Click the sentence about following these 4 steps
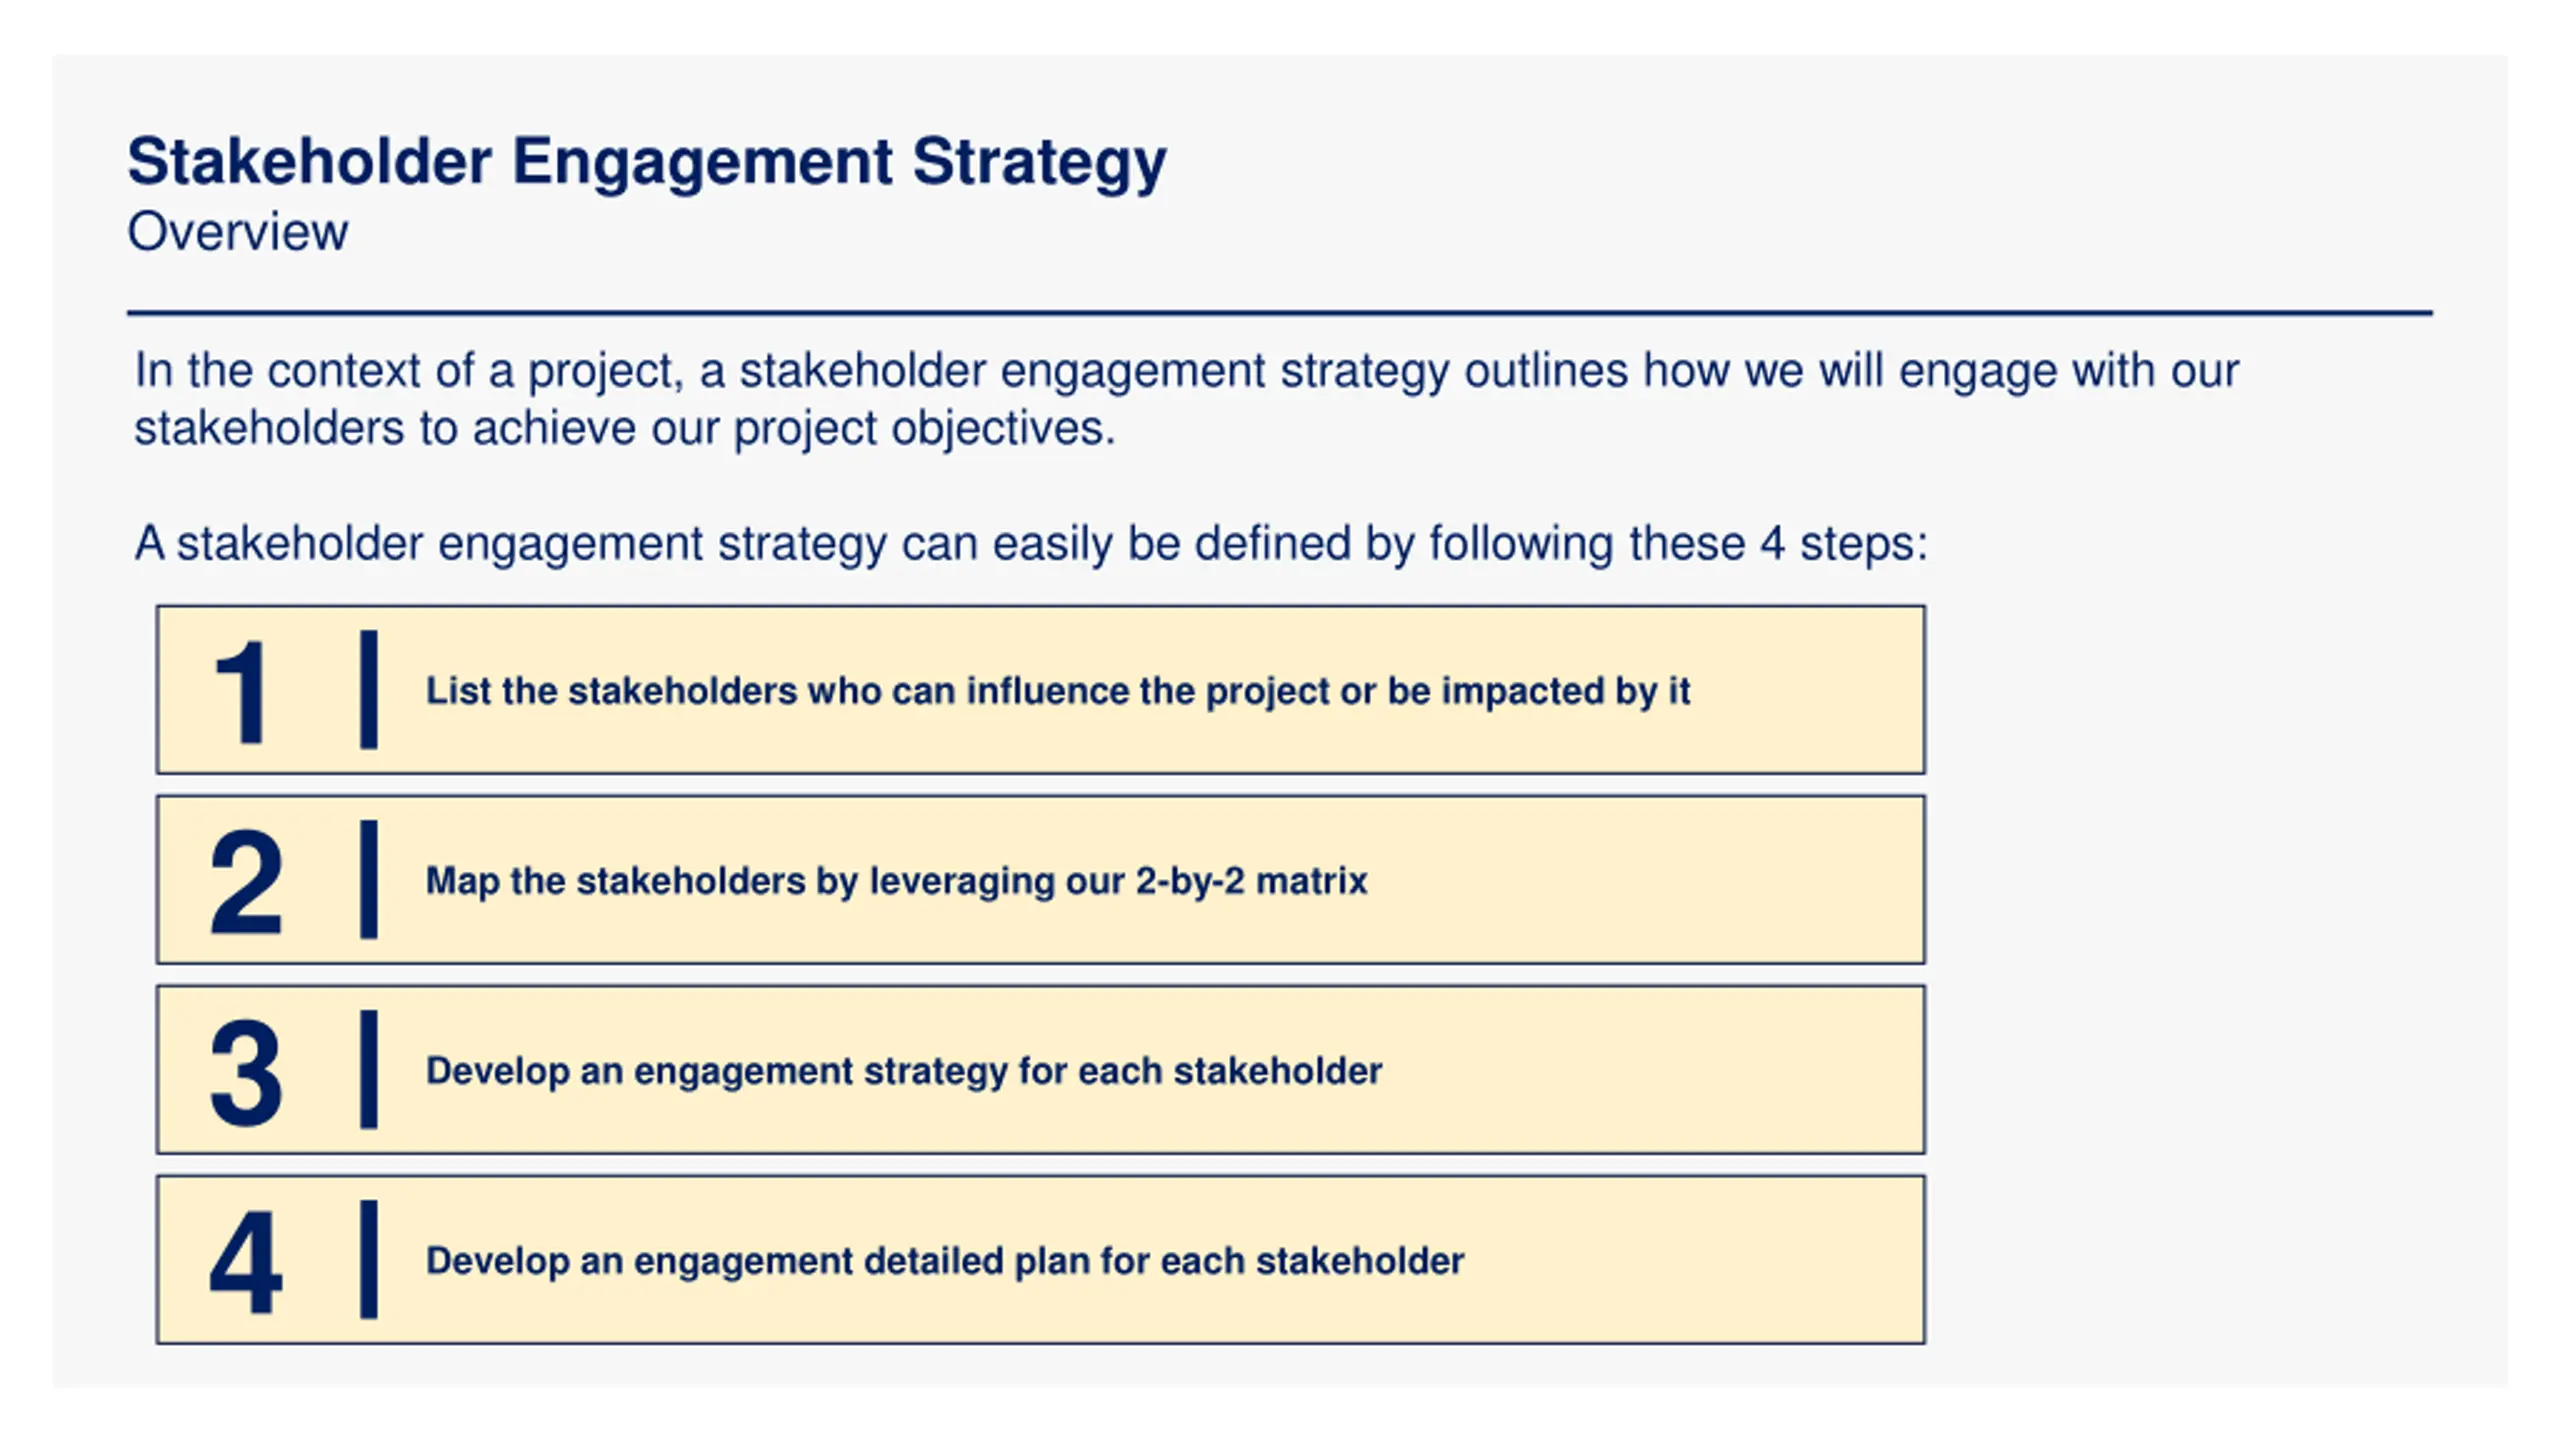This screenshot has width=2560, height=1440. (1030, 544)
